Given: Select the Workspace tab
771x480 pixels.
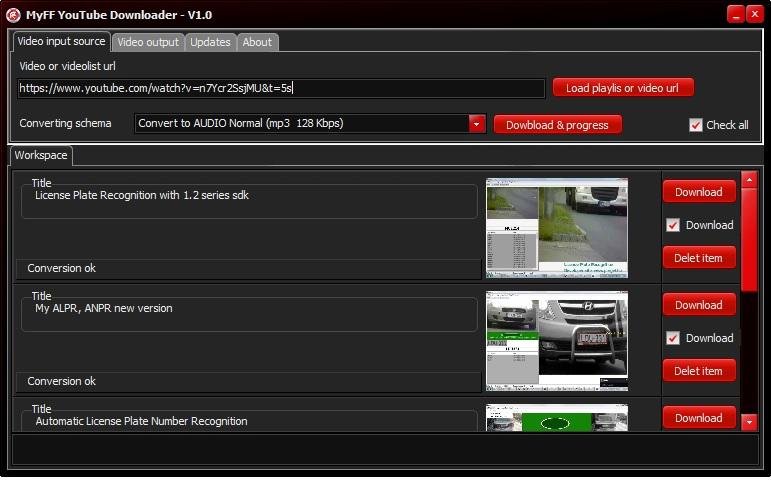Looking at the screenshot, I should (41, 155).
